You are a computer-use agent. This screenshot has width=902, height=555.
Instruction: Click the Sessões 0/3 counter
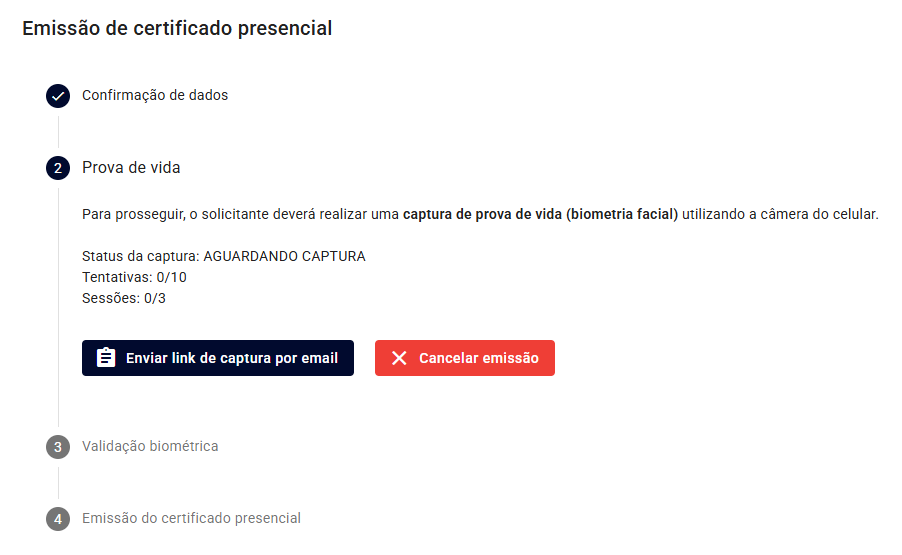(124, 298)
